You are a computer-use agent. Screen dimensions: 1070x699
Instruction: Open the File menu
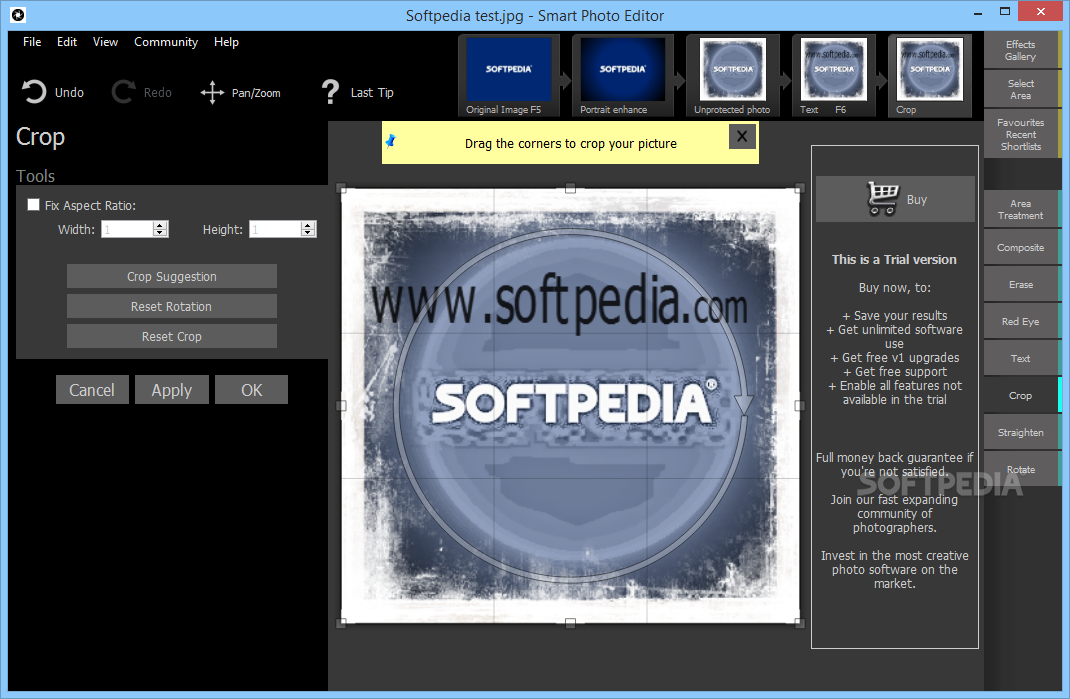point(32,42)
